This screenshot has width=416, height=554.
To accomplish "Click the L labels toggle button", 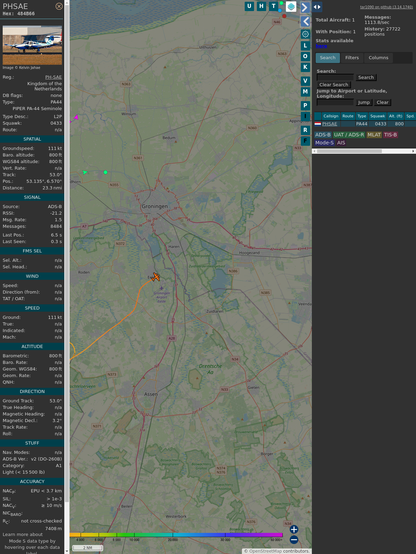I will pos(305,46).
